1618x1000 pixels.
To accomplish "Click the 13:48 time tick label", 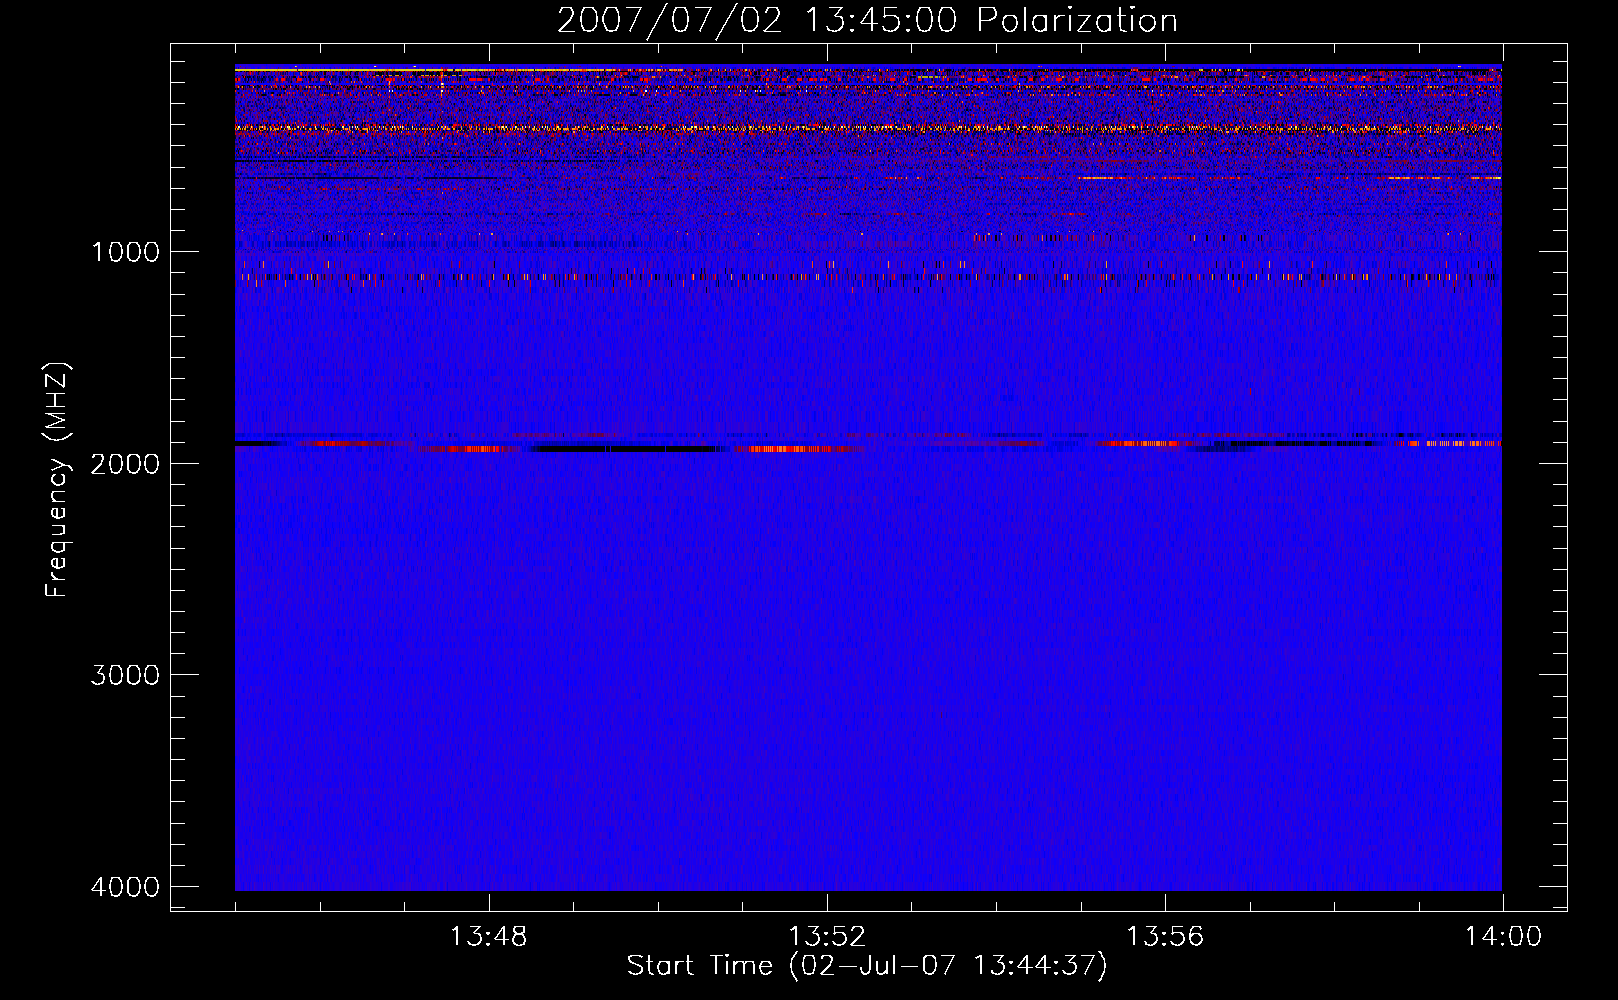I will (x=488, y=937).
